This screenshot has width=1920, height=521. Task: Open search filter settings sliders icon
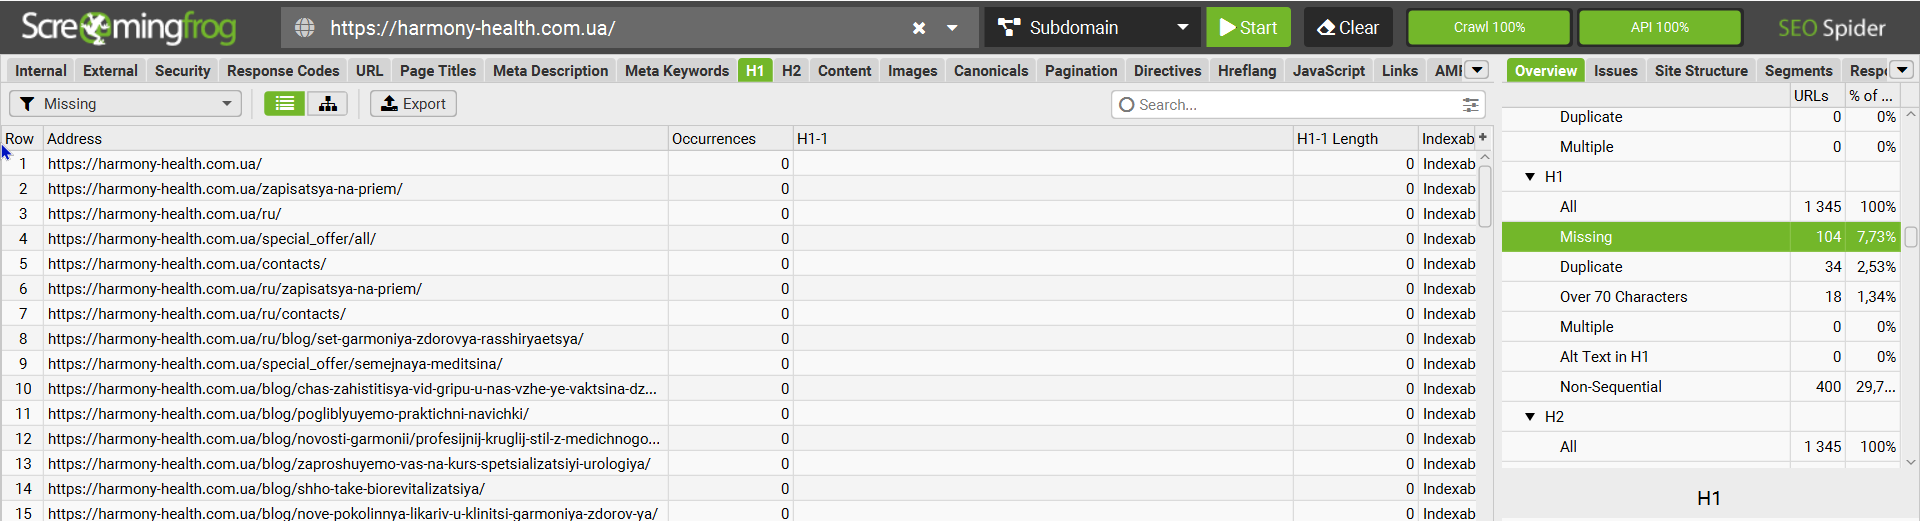click(1470, 104)
